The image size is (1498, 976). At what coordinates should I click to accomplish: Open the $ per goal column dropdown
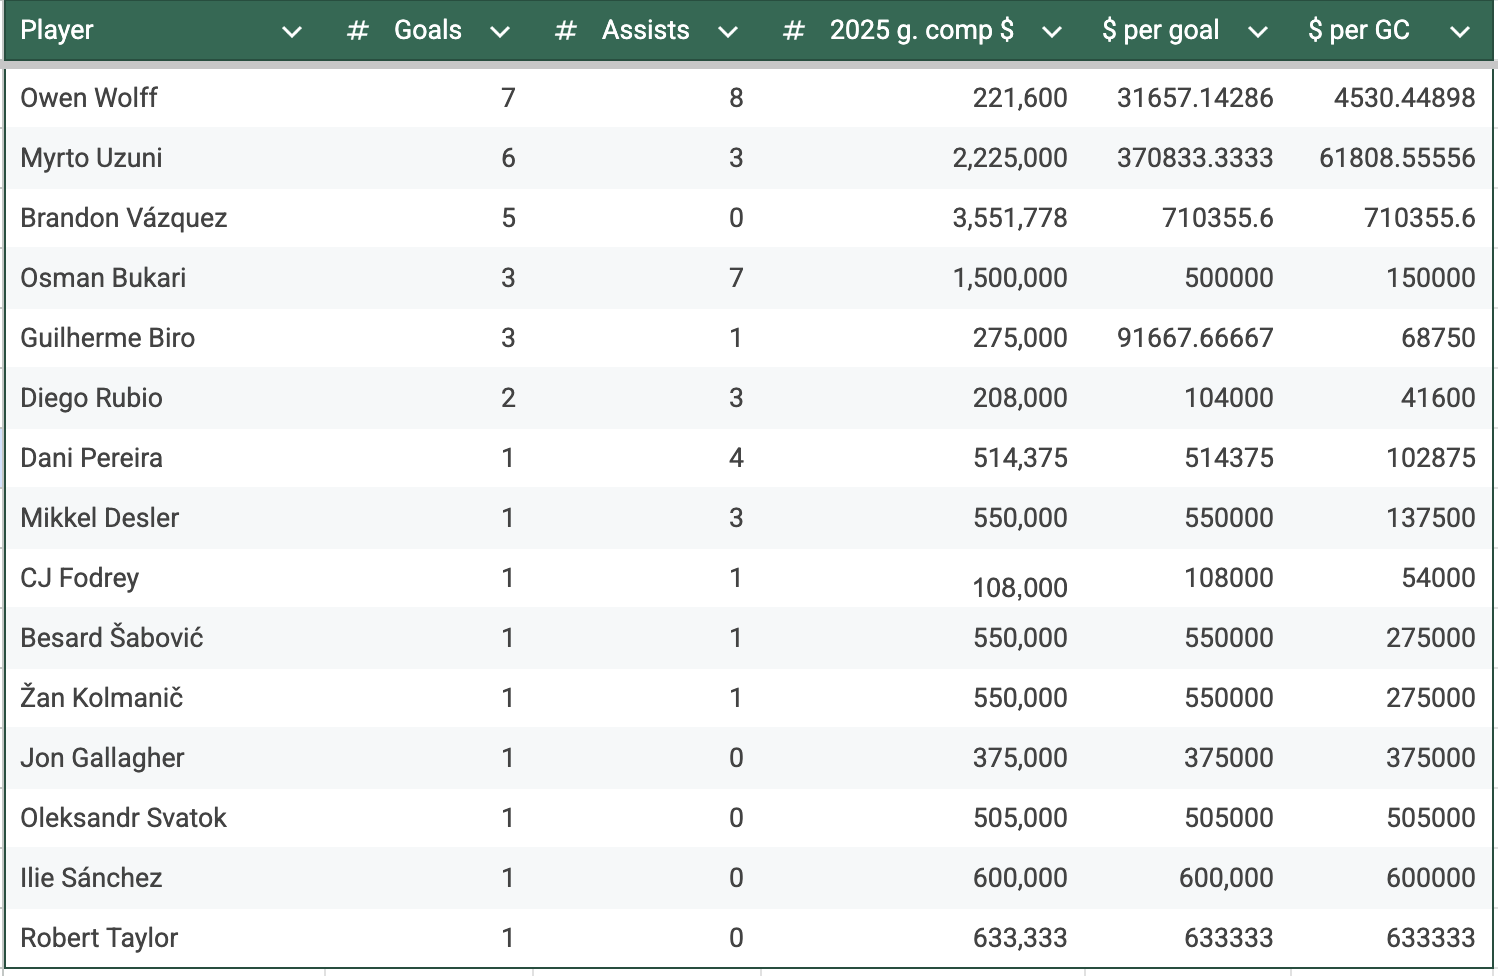(1258, 32)
